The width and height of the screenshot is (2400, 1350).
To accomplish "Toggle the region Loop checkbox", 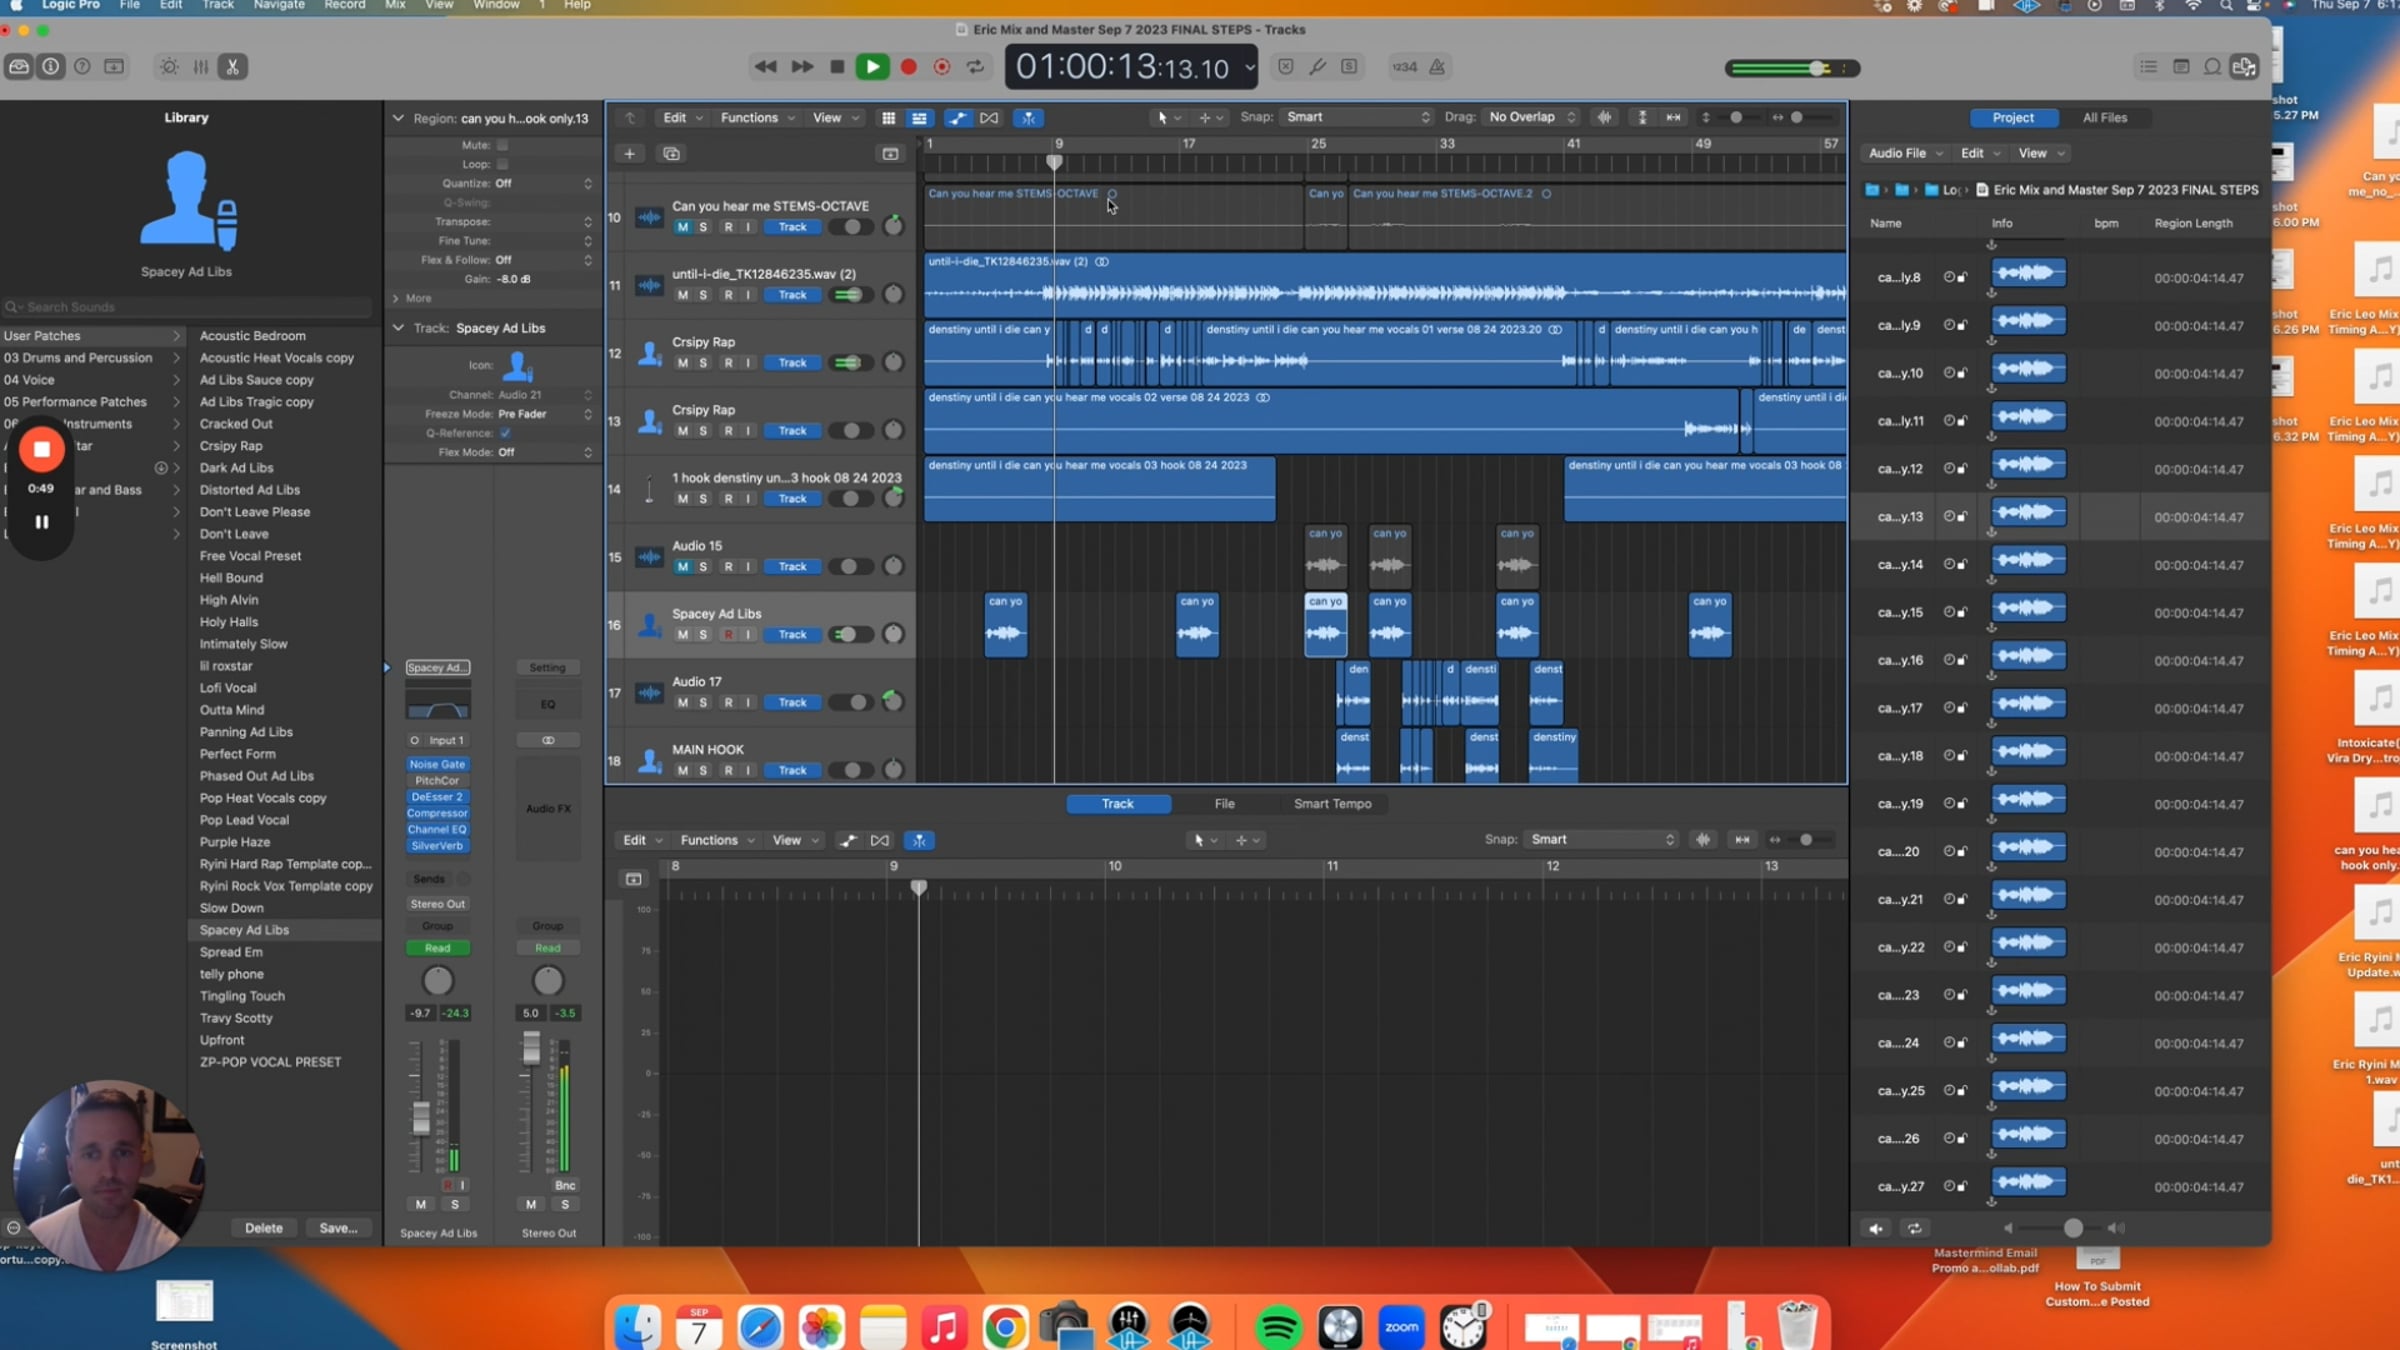I will pos(502,164).
